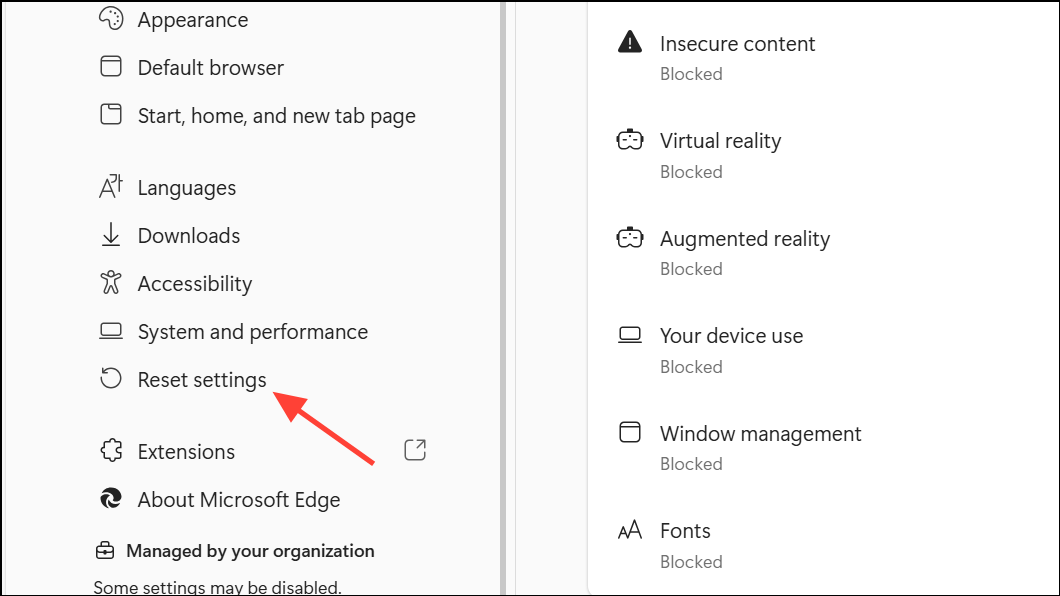Click the Reset settings circular arrow icon
Viewport: 1060px width, 596px height.
[110, 379]
